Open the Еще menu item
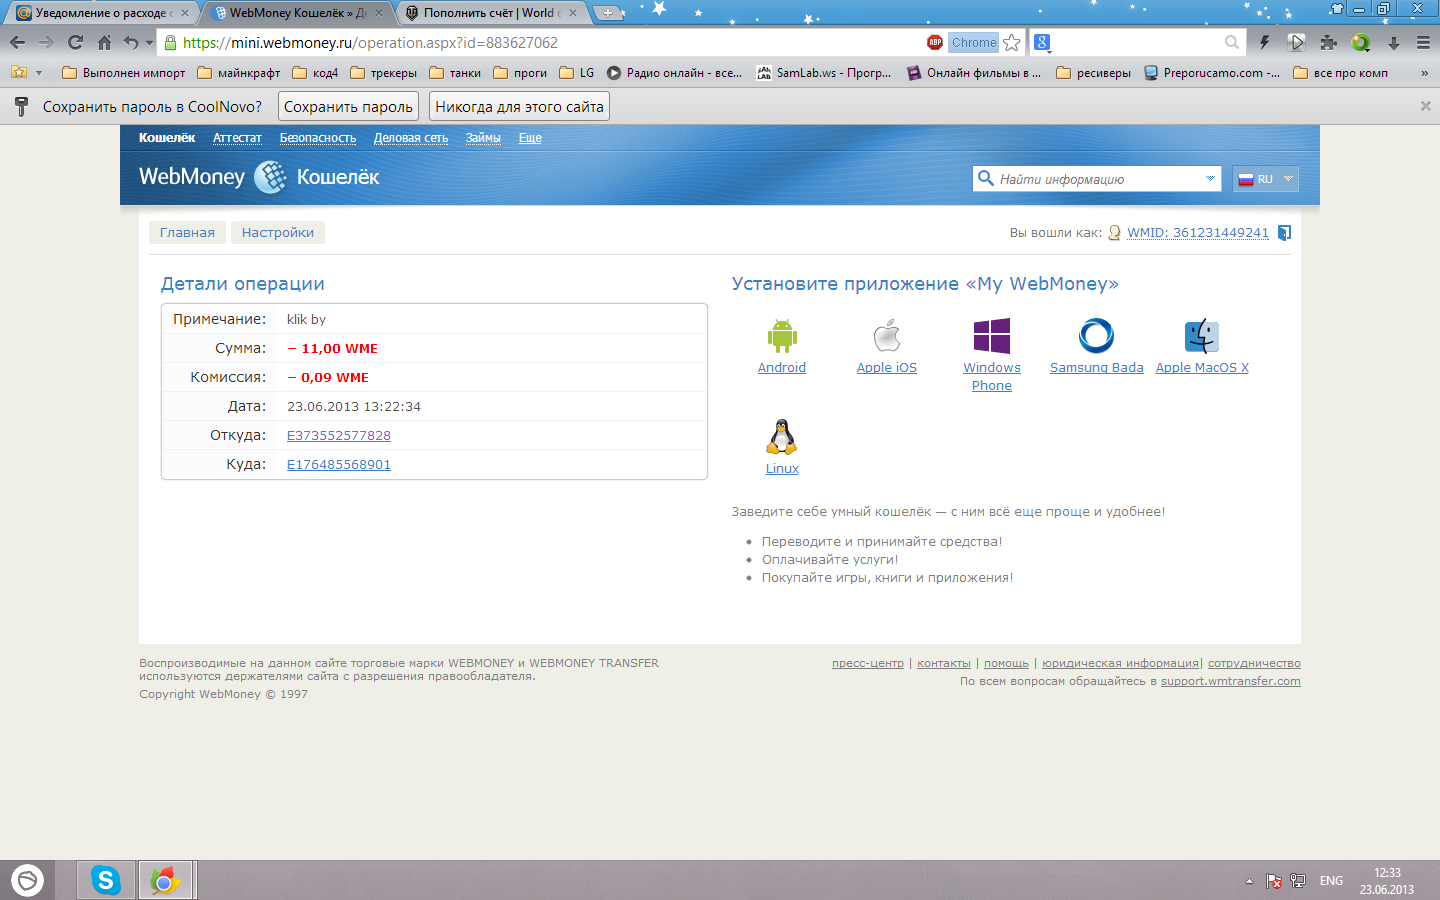The width and height of the screenshot is (1440, 900). point(530,138)
